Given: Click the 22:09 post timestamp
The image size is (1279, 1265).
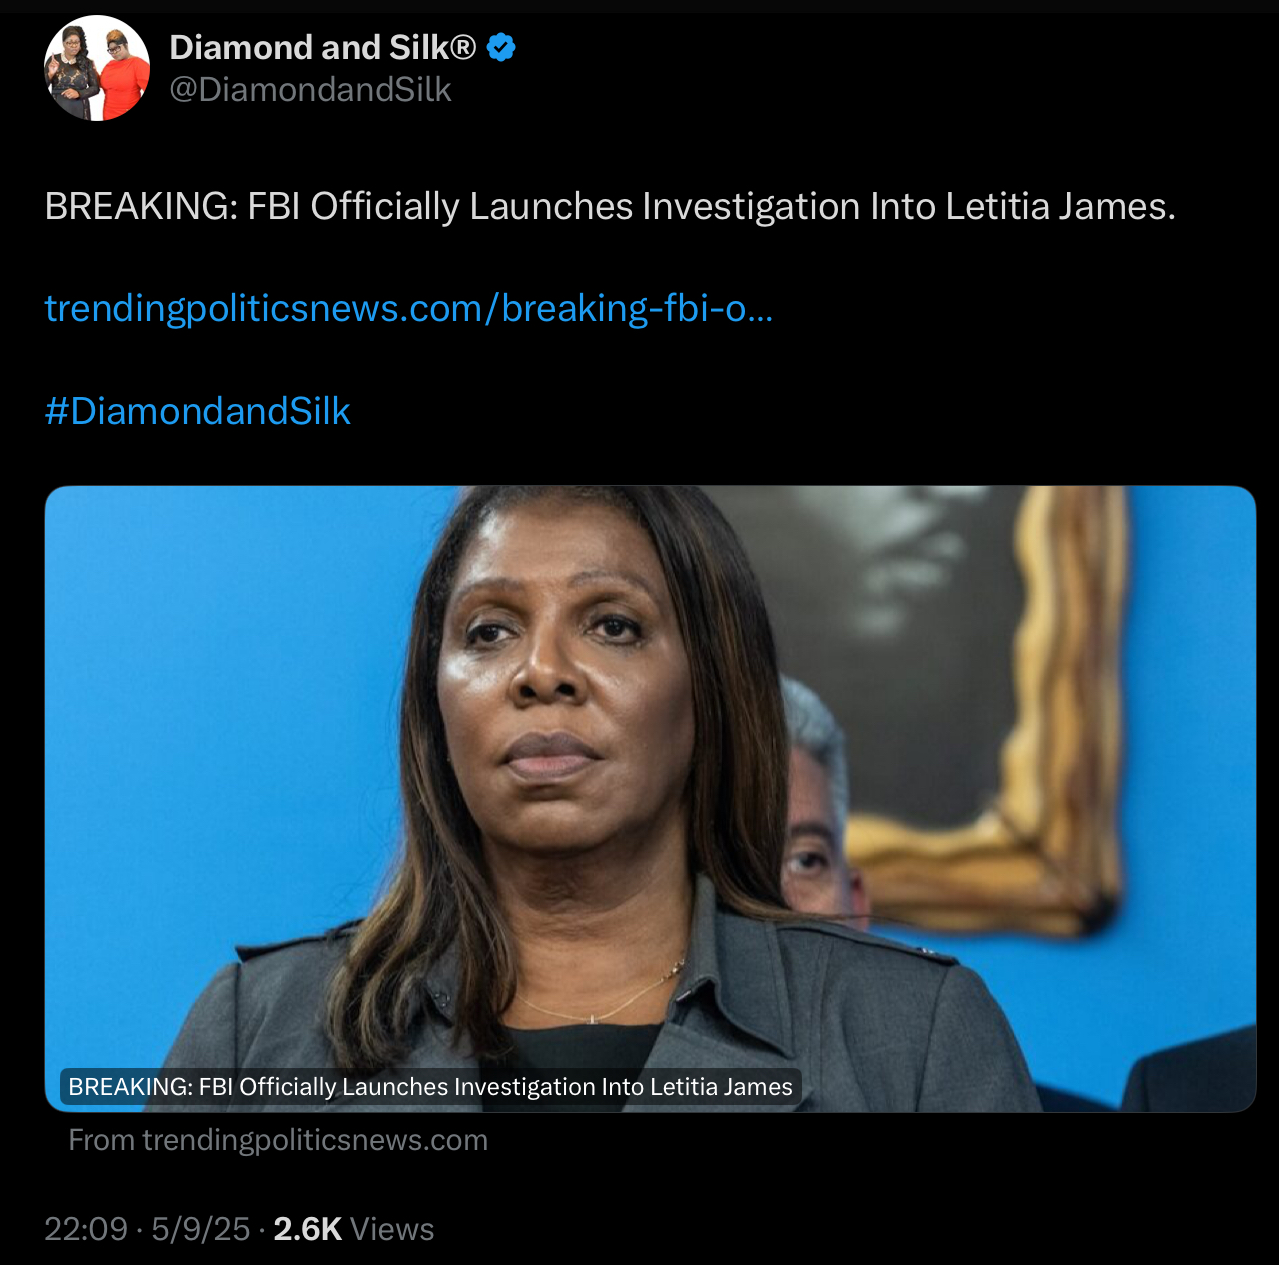Looking at the screenshot, I should (x=86, y=1229).
